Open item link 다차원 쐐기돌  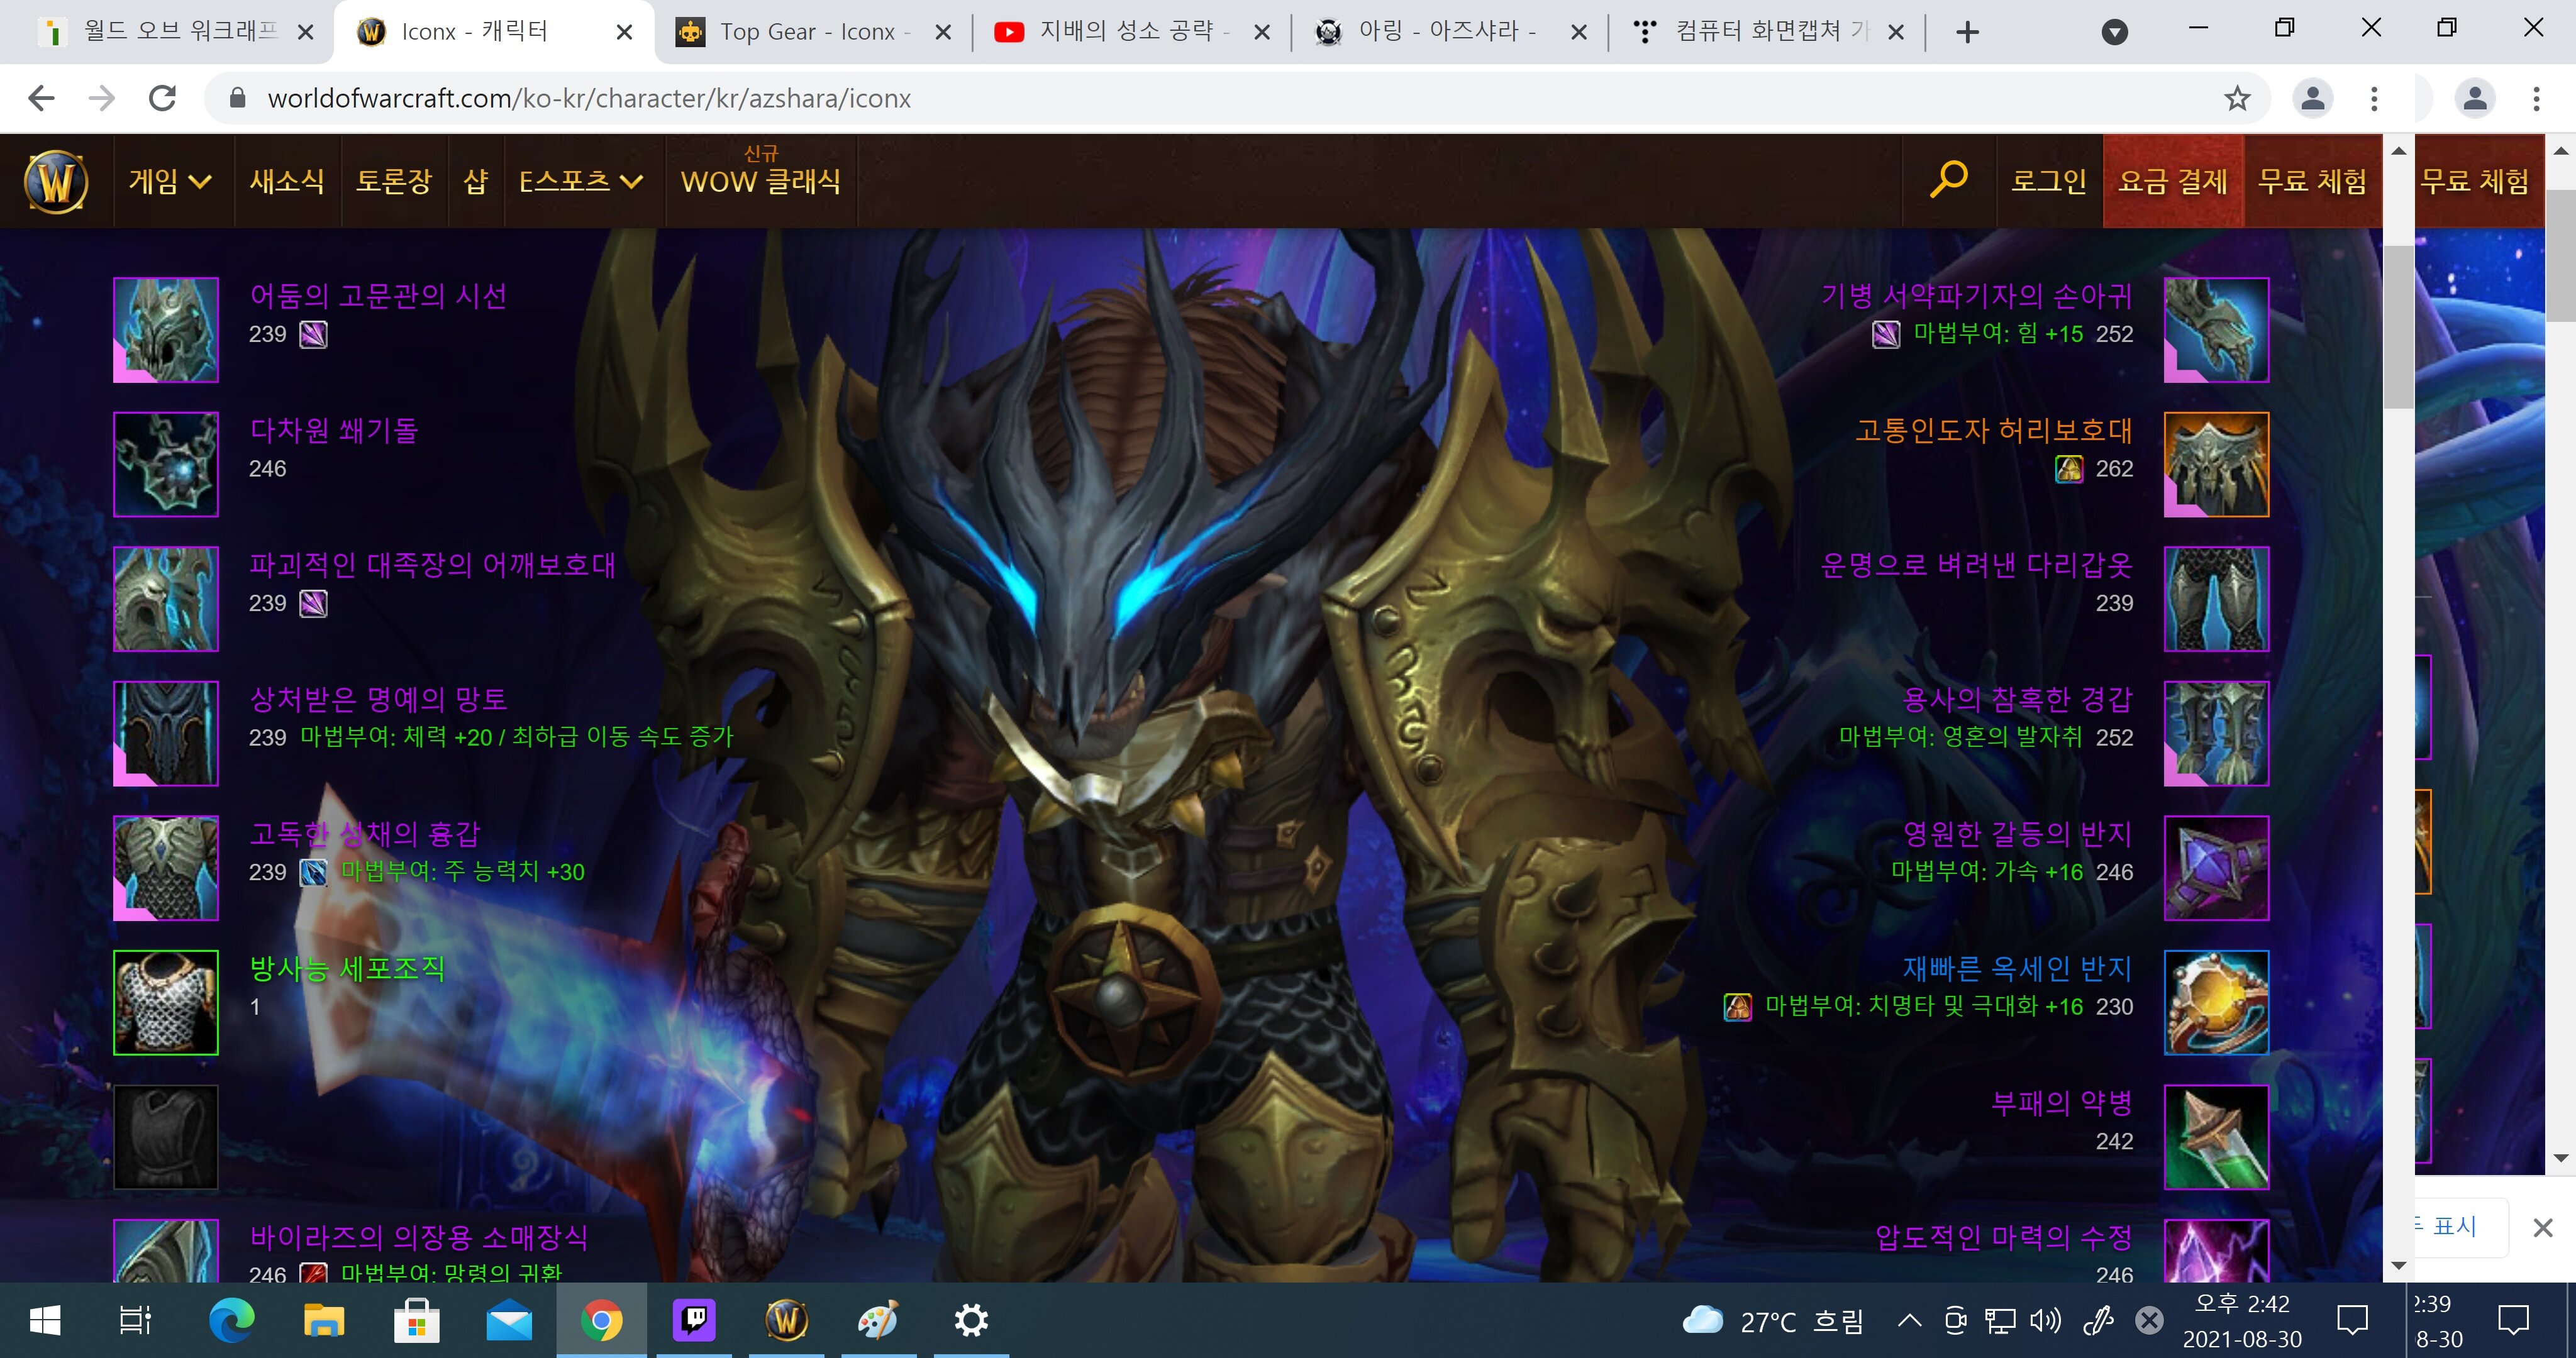click(333, 430)
